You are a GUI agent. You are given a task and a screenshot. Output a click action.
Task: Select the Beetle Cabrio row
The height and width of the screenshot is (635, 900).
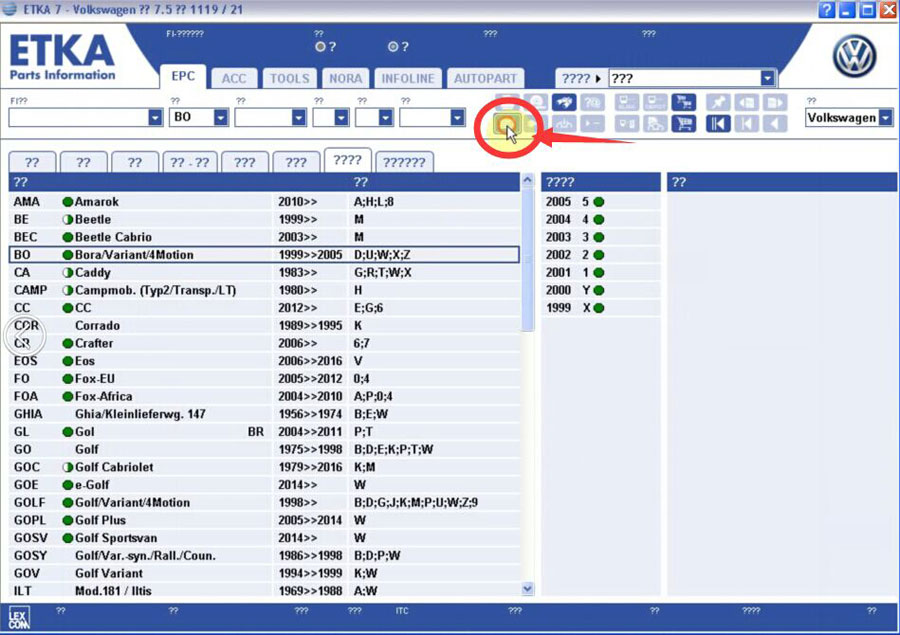[264, 237]
